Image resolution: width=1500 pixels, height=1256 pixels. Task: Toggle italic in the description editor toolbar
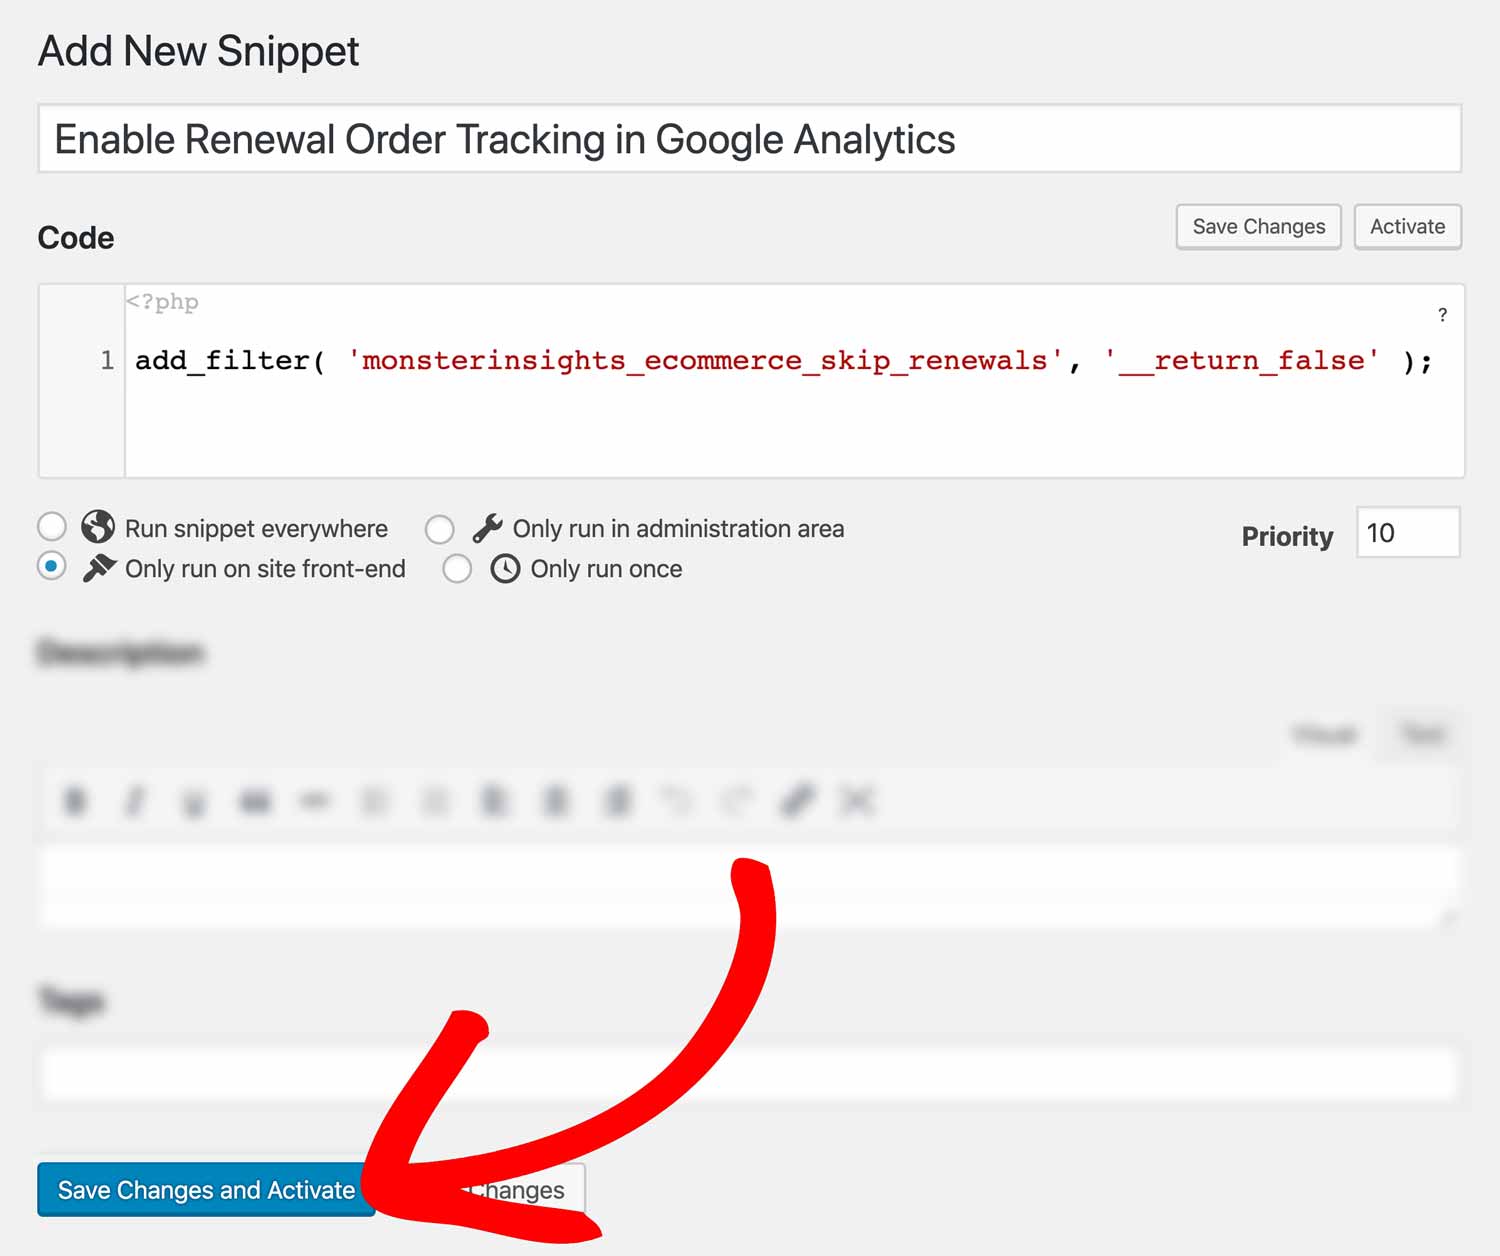point(135,801)
